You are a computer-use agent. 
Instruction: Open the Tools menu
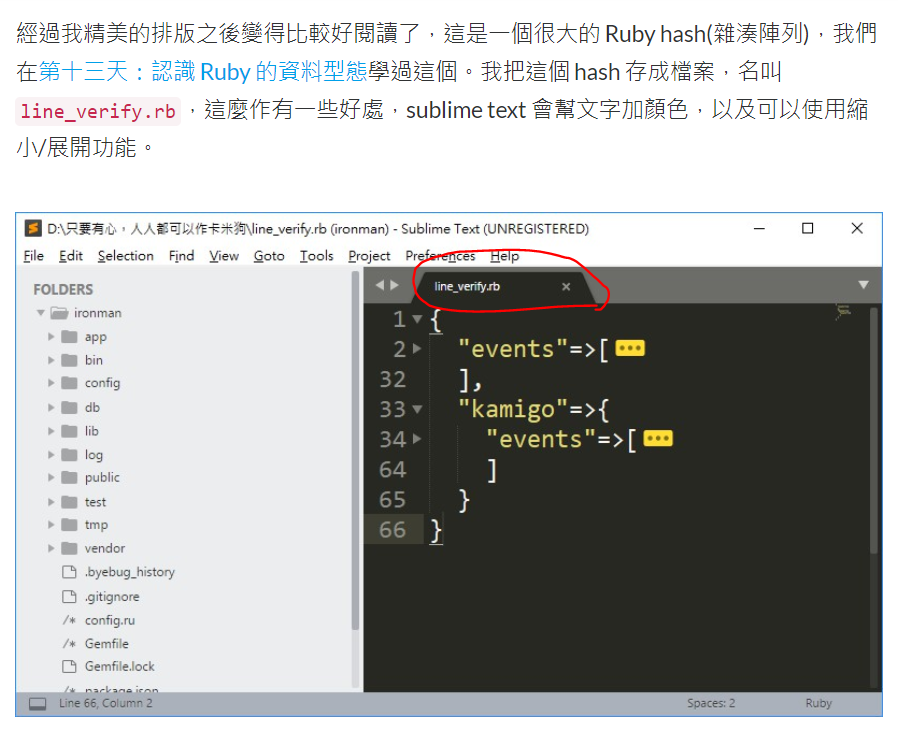pos(316,255)
